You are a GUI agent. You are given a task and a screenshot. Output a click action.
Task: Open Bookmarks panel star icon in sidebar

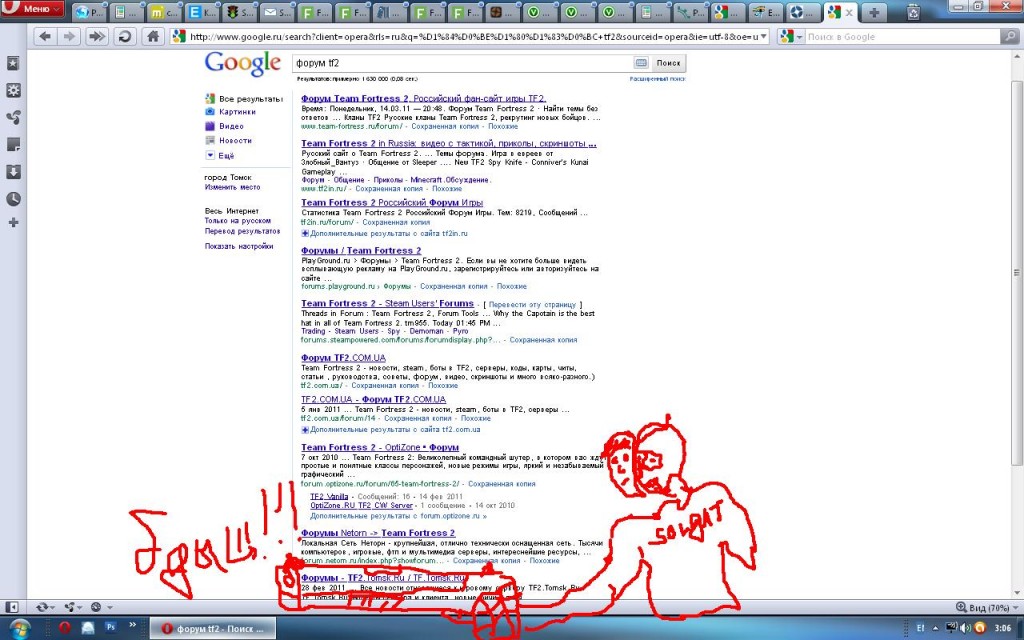pyautogui.click(x=13, y=63)
